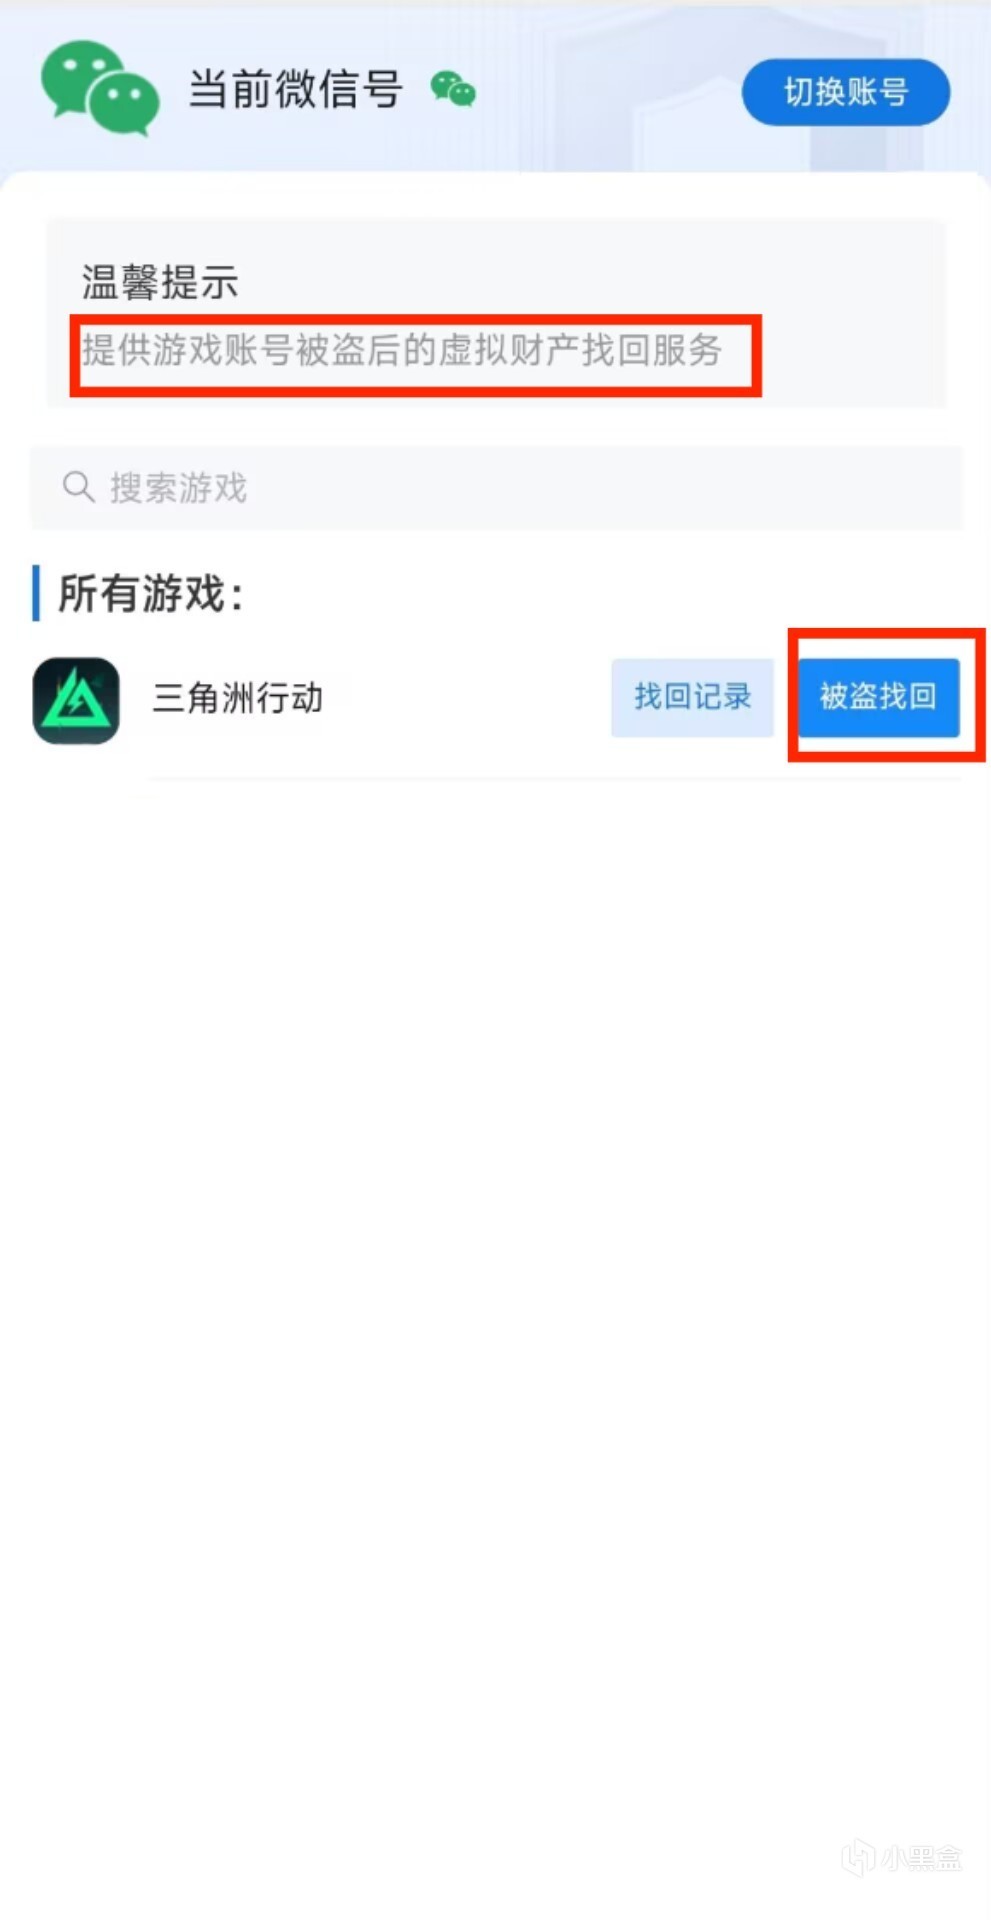
Task: Open the 三角洲行动 game icon
Action: (x=76, y=700)
